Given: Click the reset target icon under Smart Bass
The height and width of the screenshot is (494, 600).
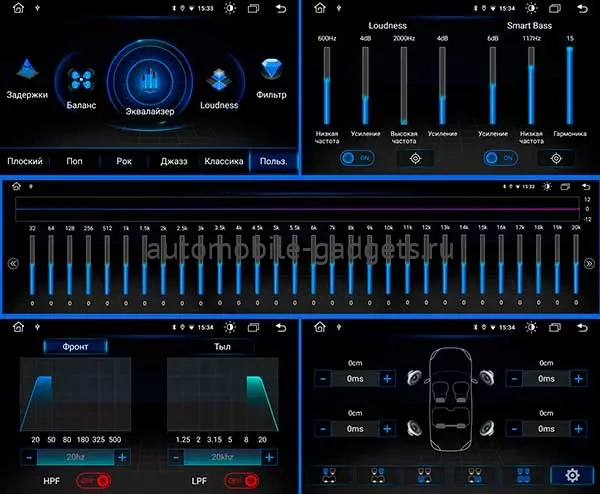Looking at the screenshot, I should tap(556, 158).
